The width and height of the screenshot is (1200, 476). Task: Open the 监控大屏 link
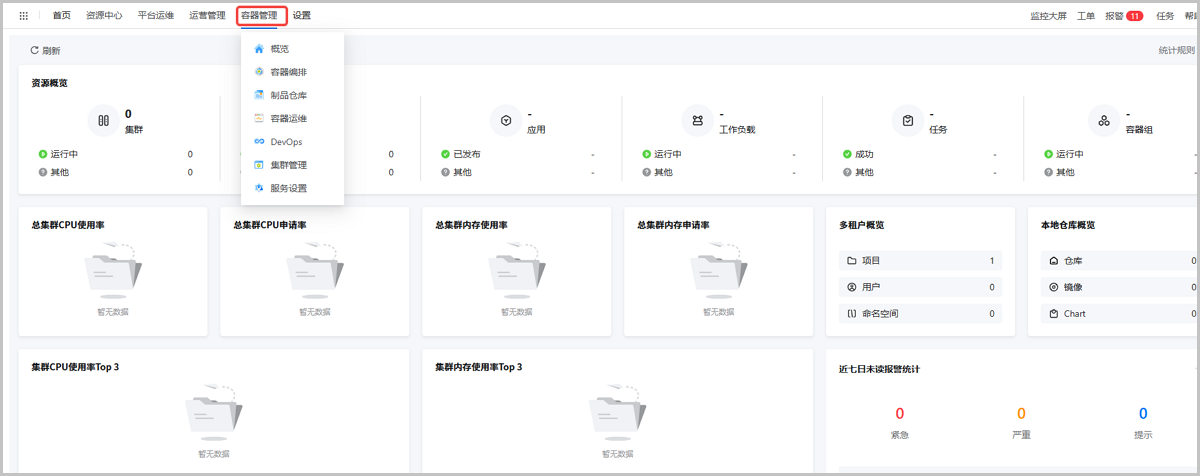[1049, 16]
